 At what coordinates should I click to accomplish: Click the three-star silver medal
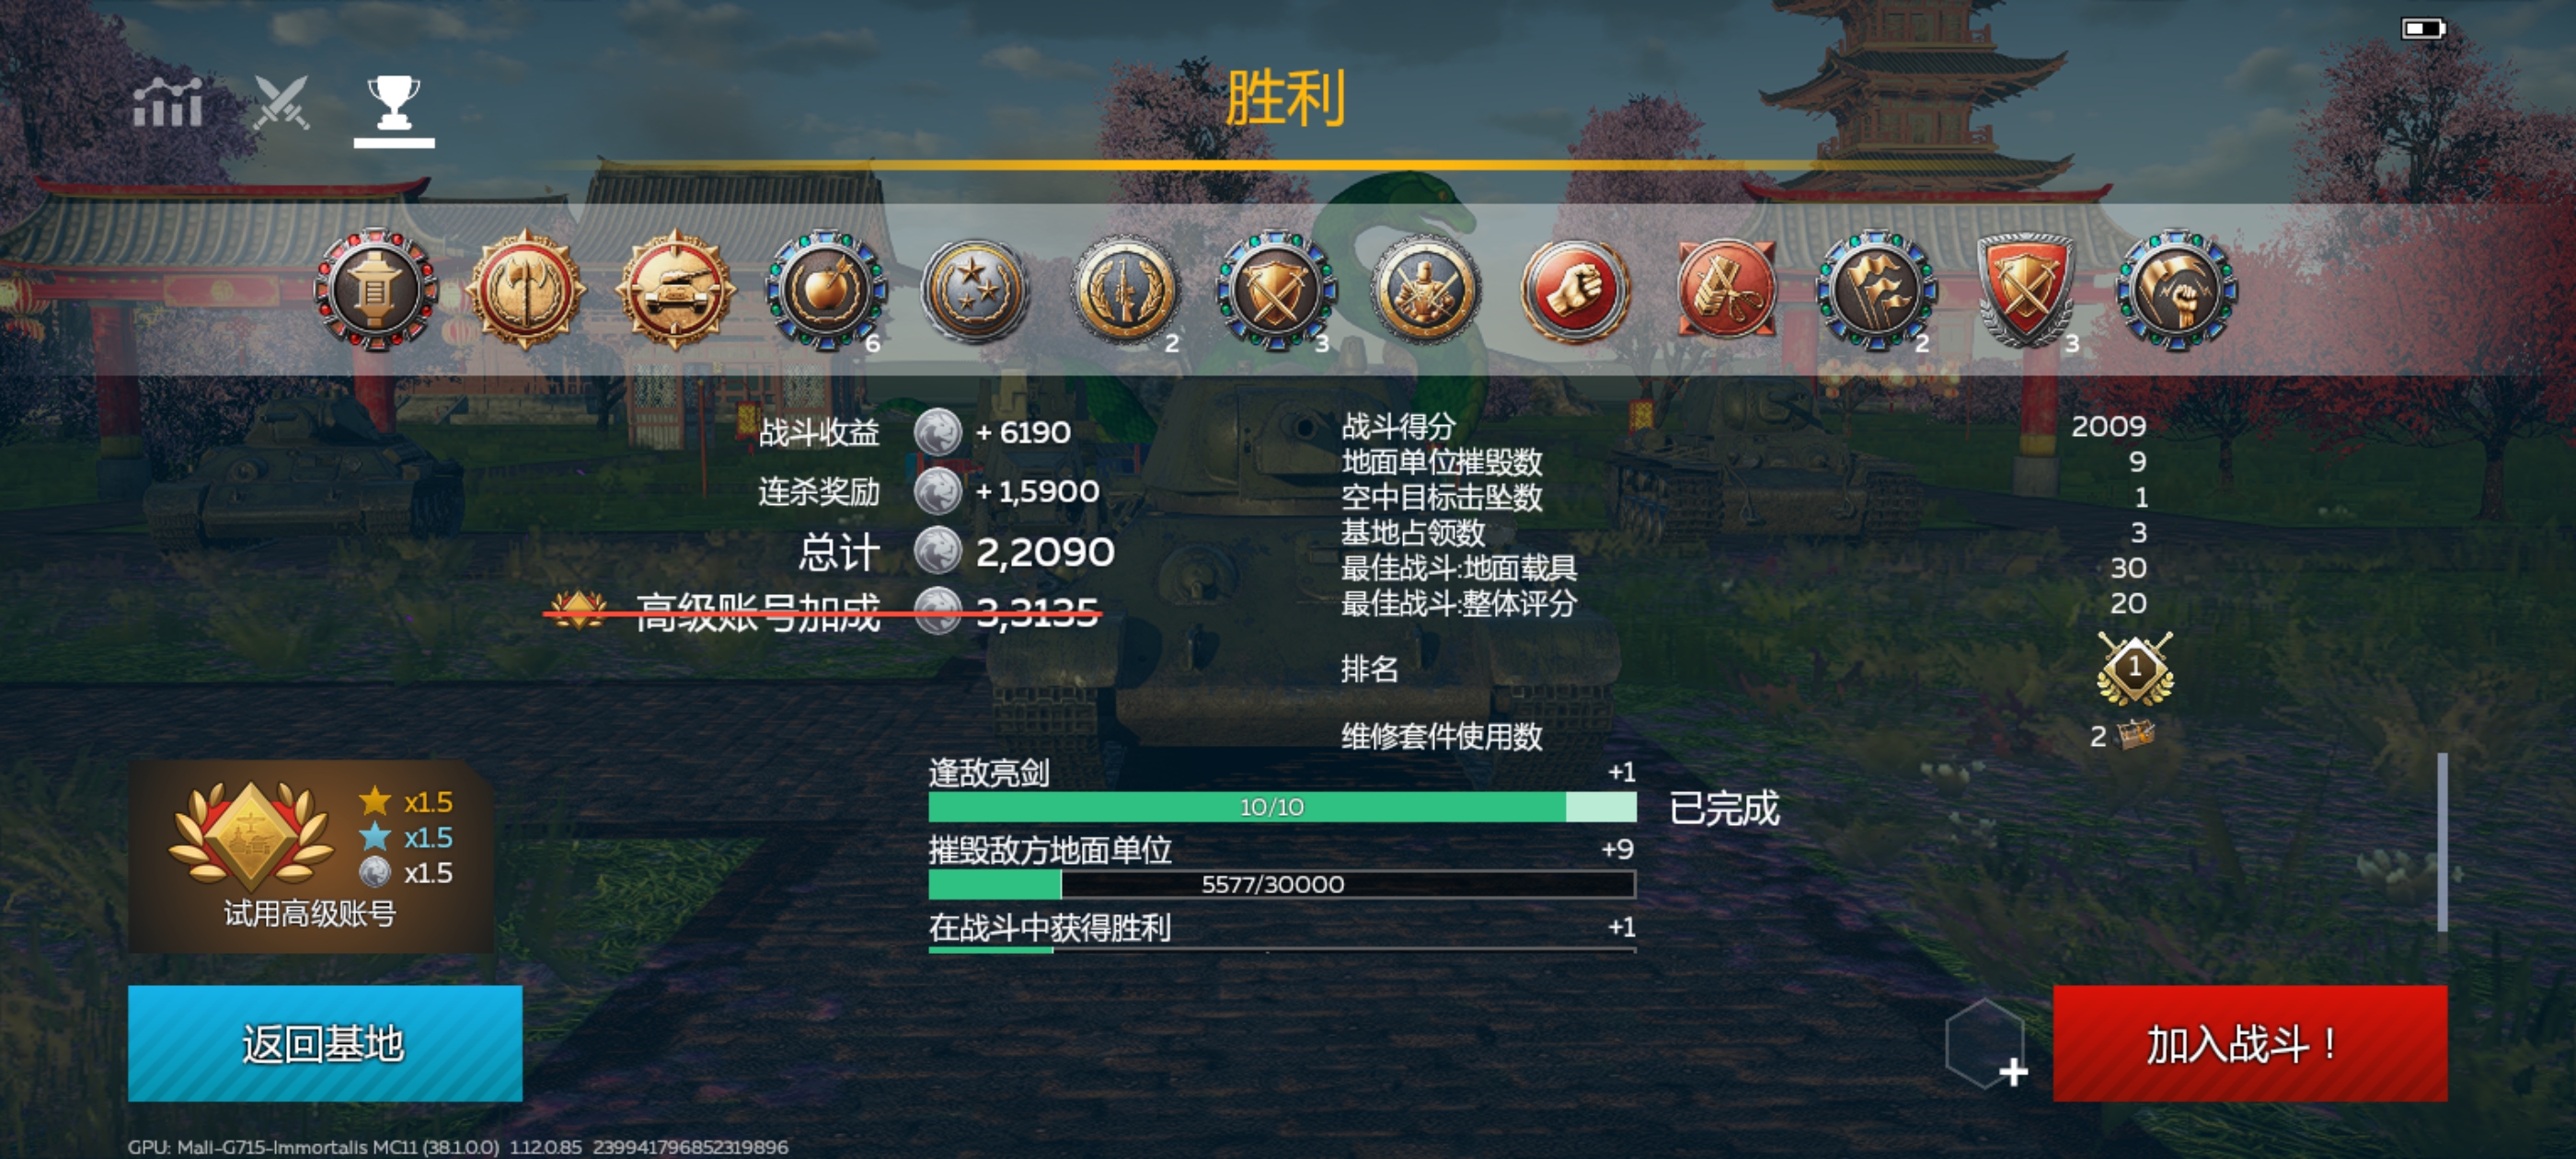(975, 290)
